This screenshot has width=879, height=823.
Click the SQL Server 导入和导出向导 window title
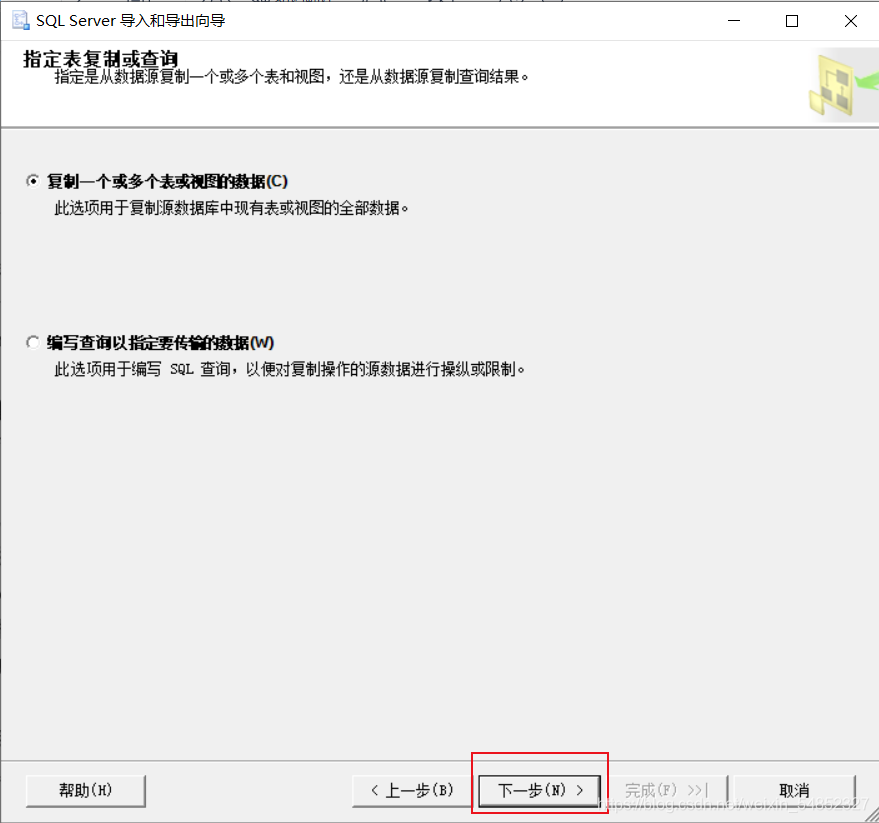[x=131, y=21]
